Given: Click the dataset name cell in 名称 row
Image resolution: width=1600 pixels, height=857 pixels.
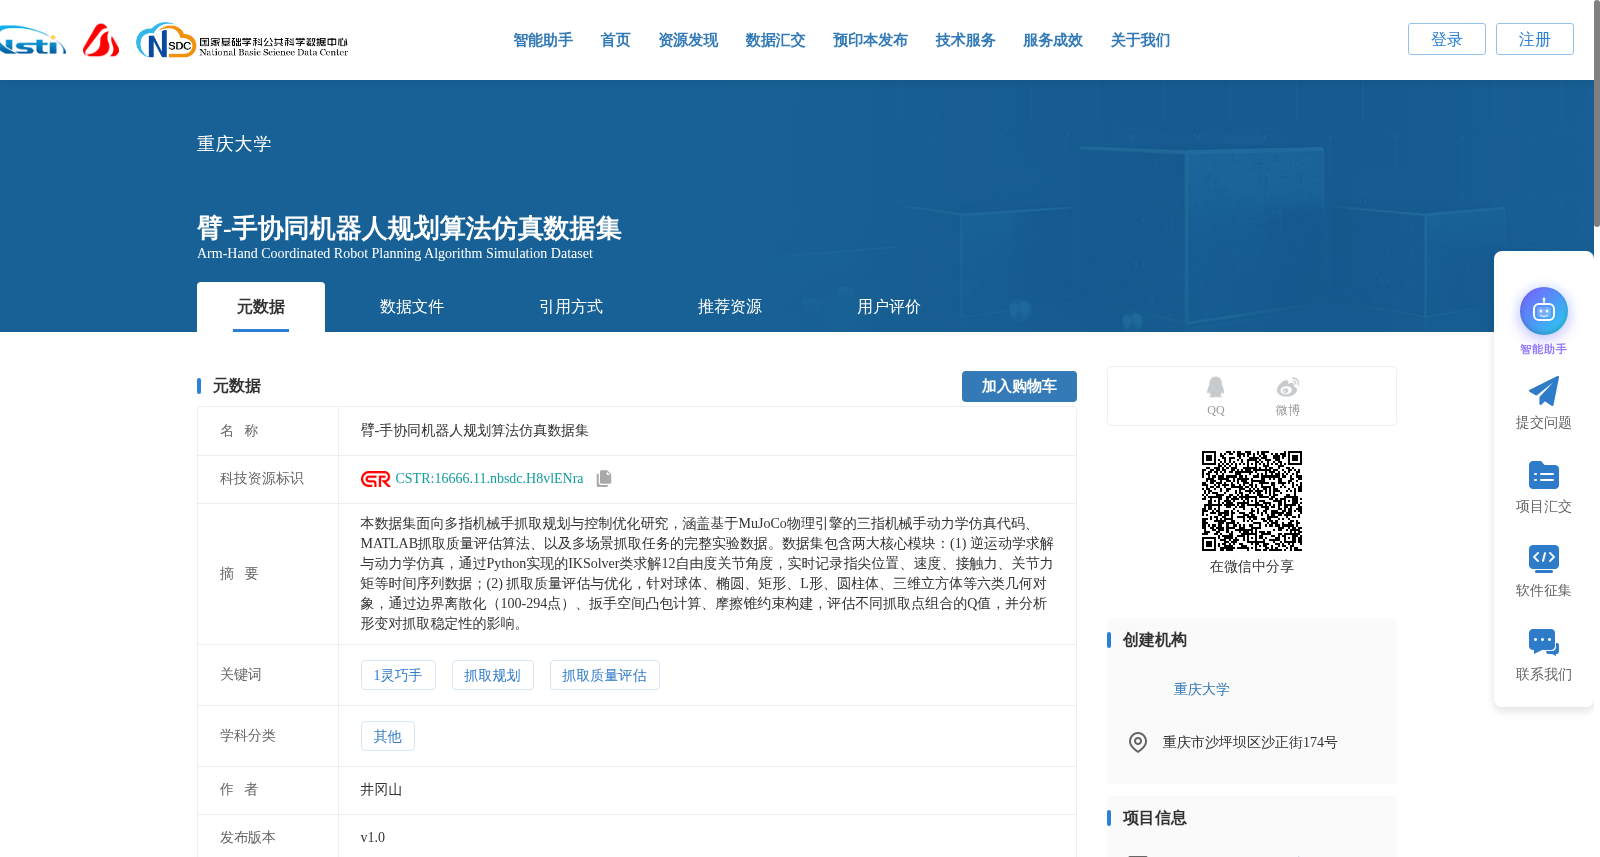Looking at the screenshot, I should click(707, 431).
